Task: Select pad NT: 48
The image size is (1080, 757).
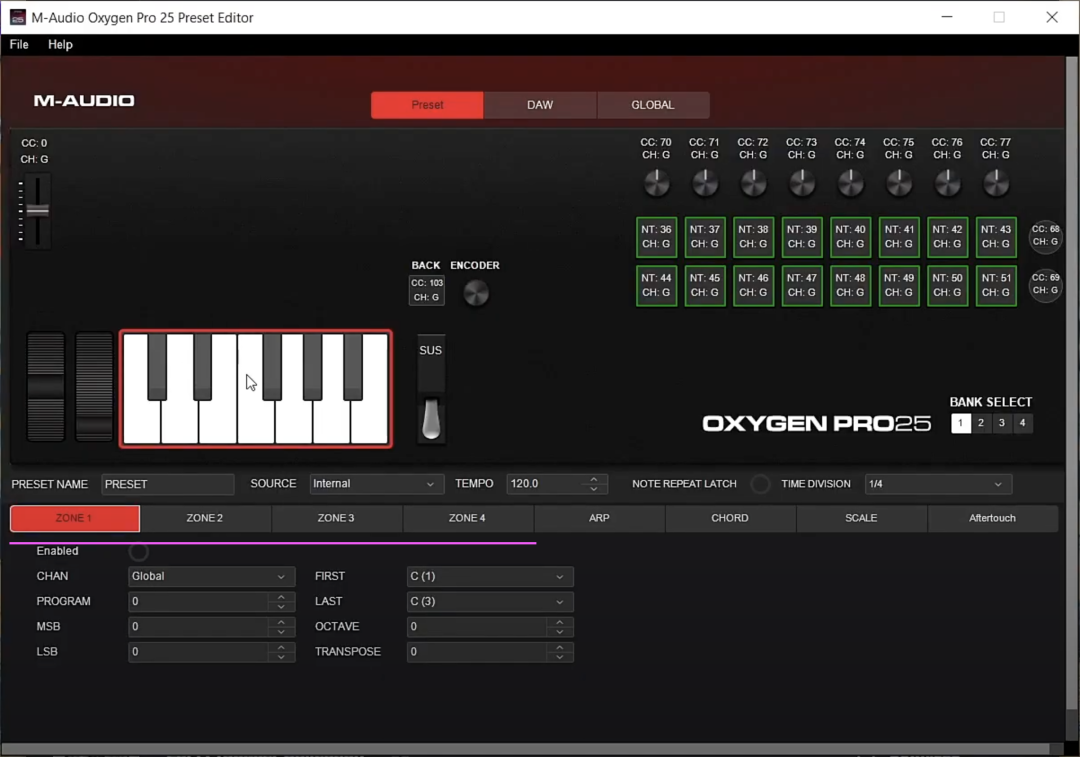Action: [x=851, y=285]
